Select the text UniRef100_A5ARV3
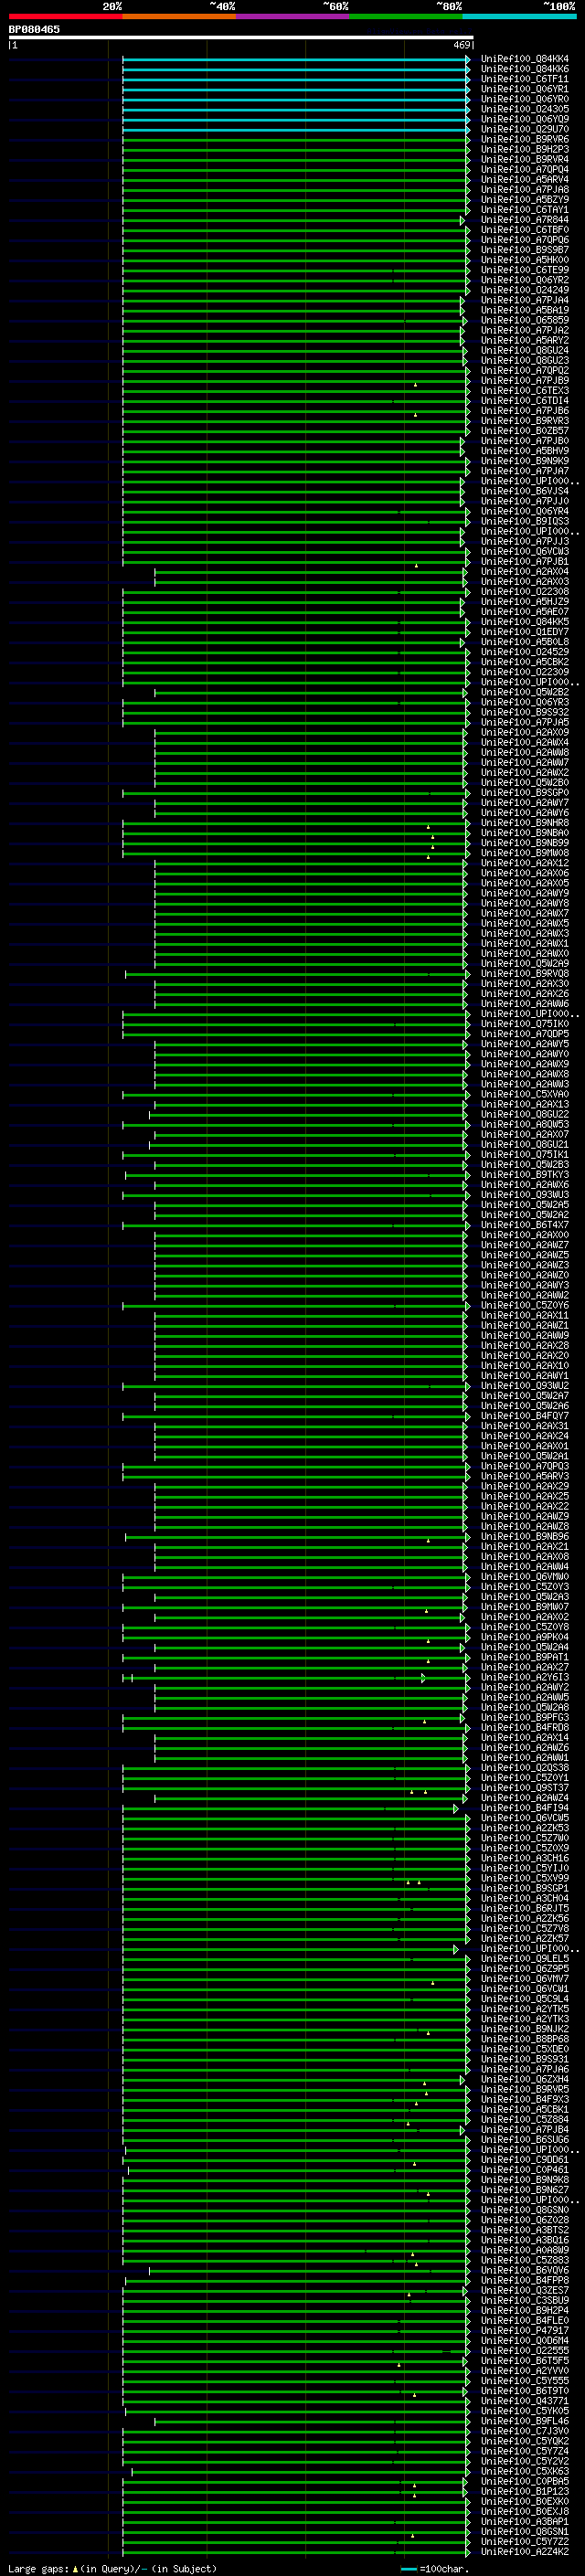The width and height of the screenshot is (585, 2576). (x=525, y=1477)
